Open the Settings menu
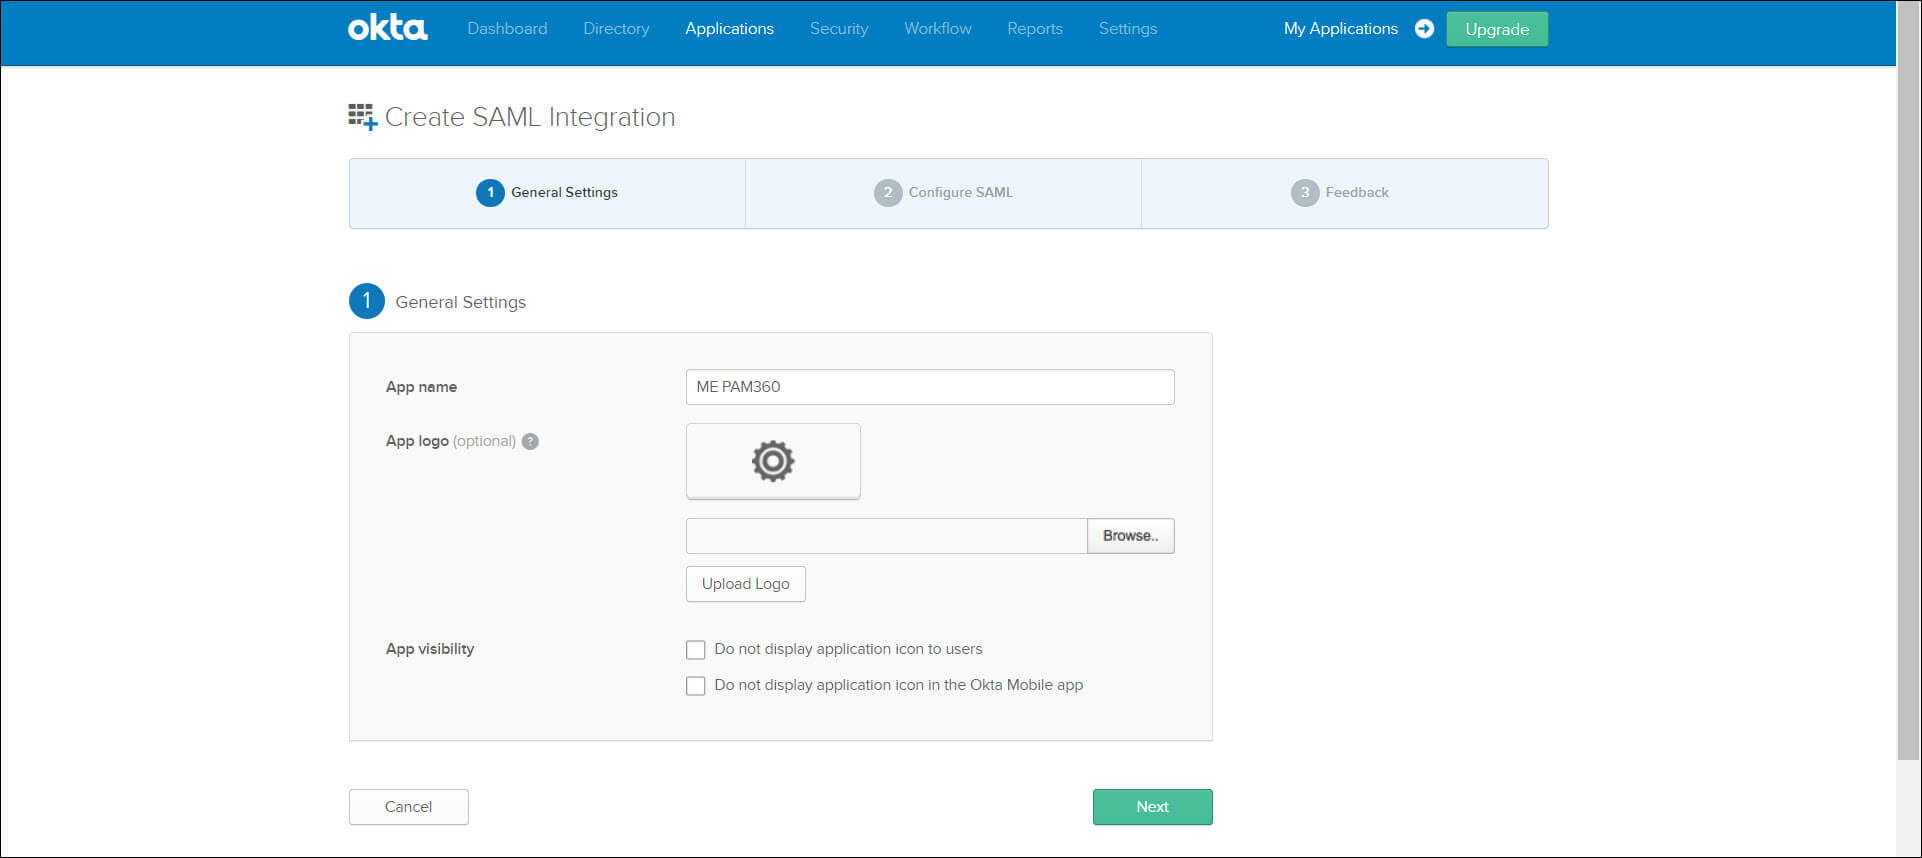The width and height of the screenshot is (1922, 858). coord(1128,29)
